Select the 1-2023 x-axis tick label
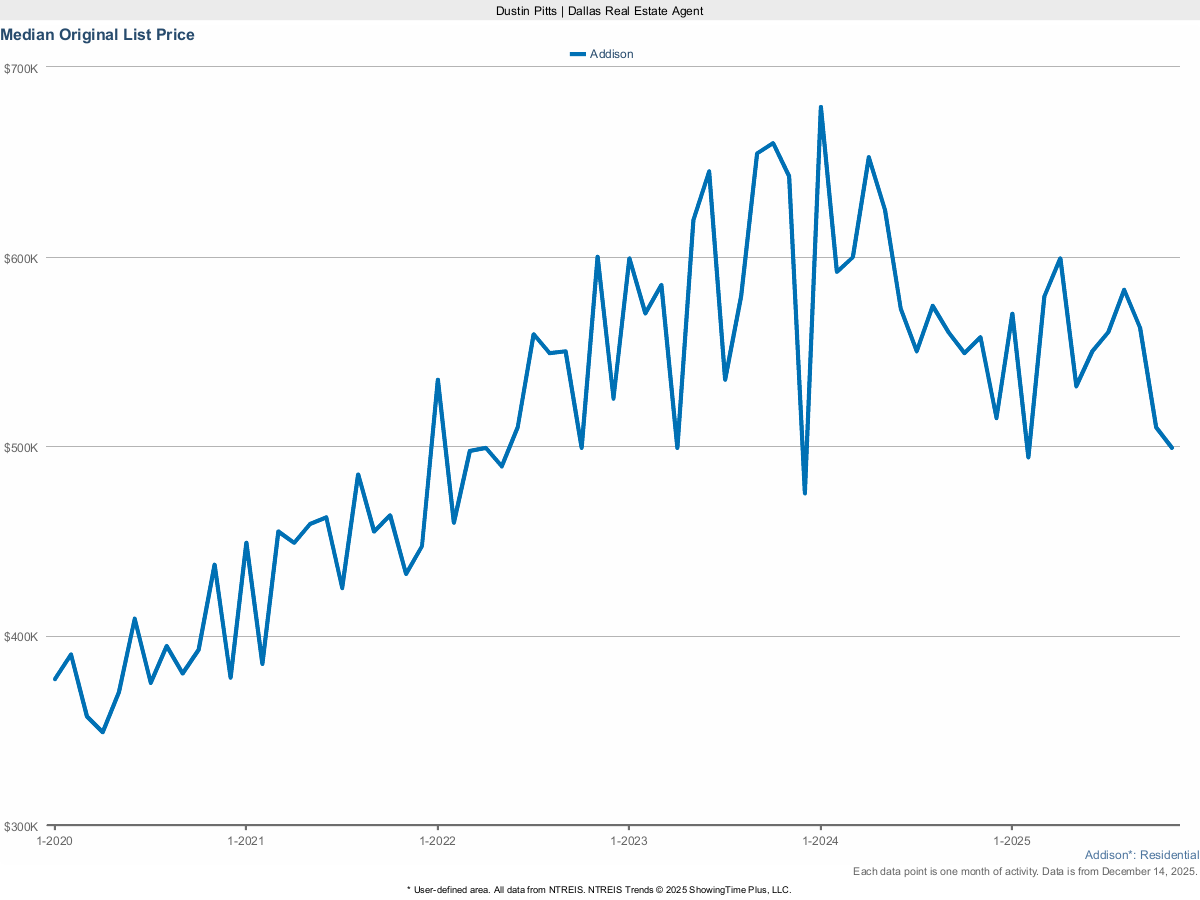 [628, 840]
